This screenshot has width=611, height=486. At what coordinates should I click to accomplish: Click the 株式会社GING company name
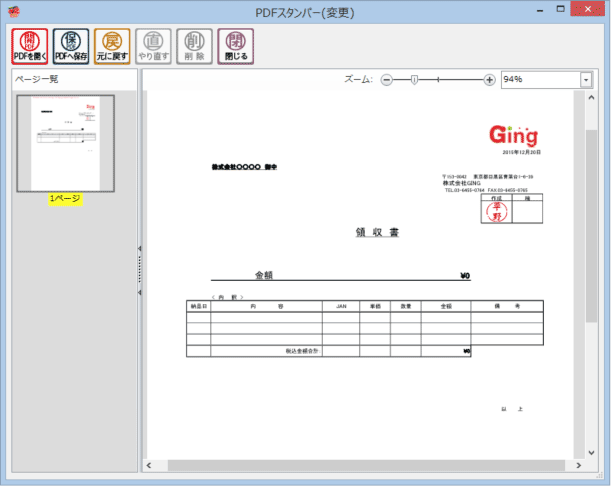pyautogui.click(x=461, y=183)
